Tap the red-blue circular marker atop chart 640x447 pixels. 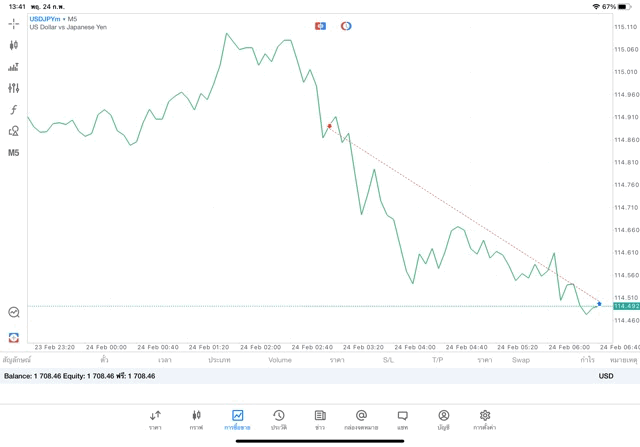click(346, 26)
